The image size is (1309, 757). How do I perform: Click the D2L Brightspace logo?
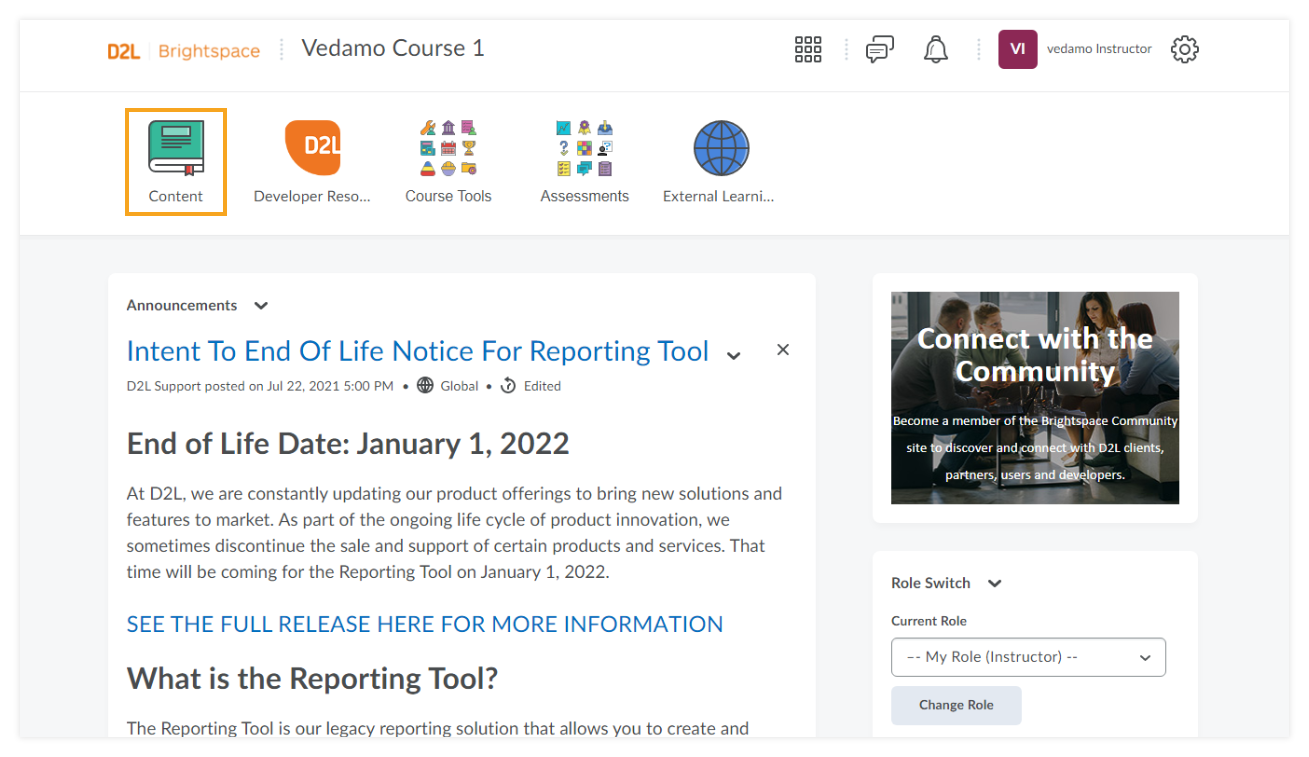coord(184,51)
